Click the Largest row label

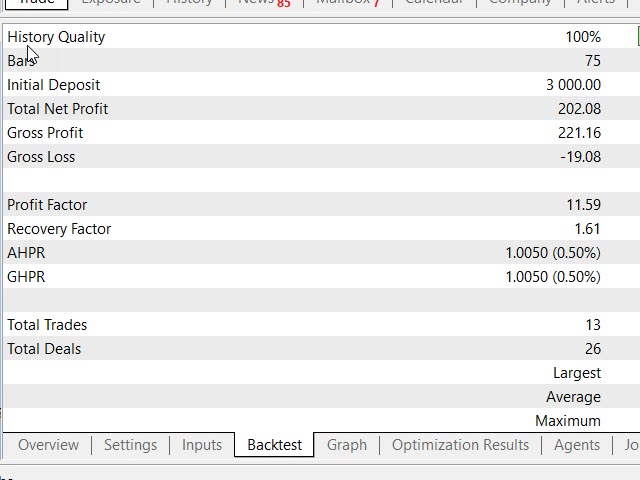point(577,373)
